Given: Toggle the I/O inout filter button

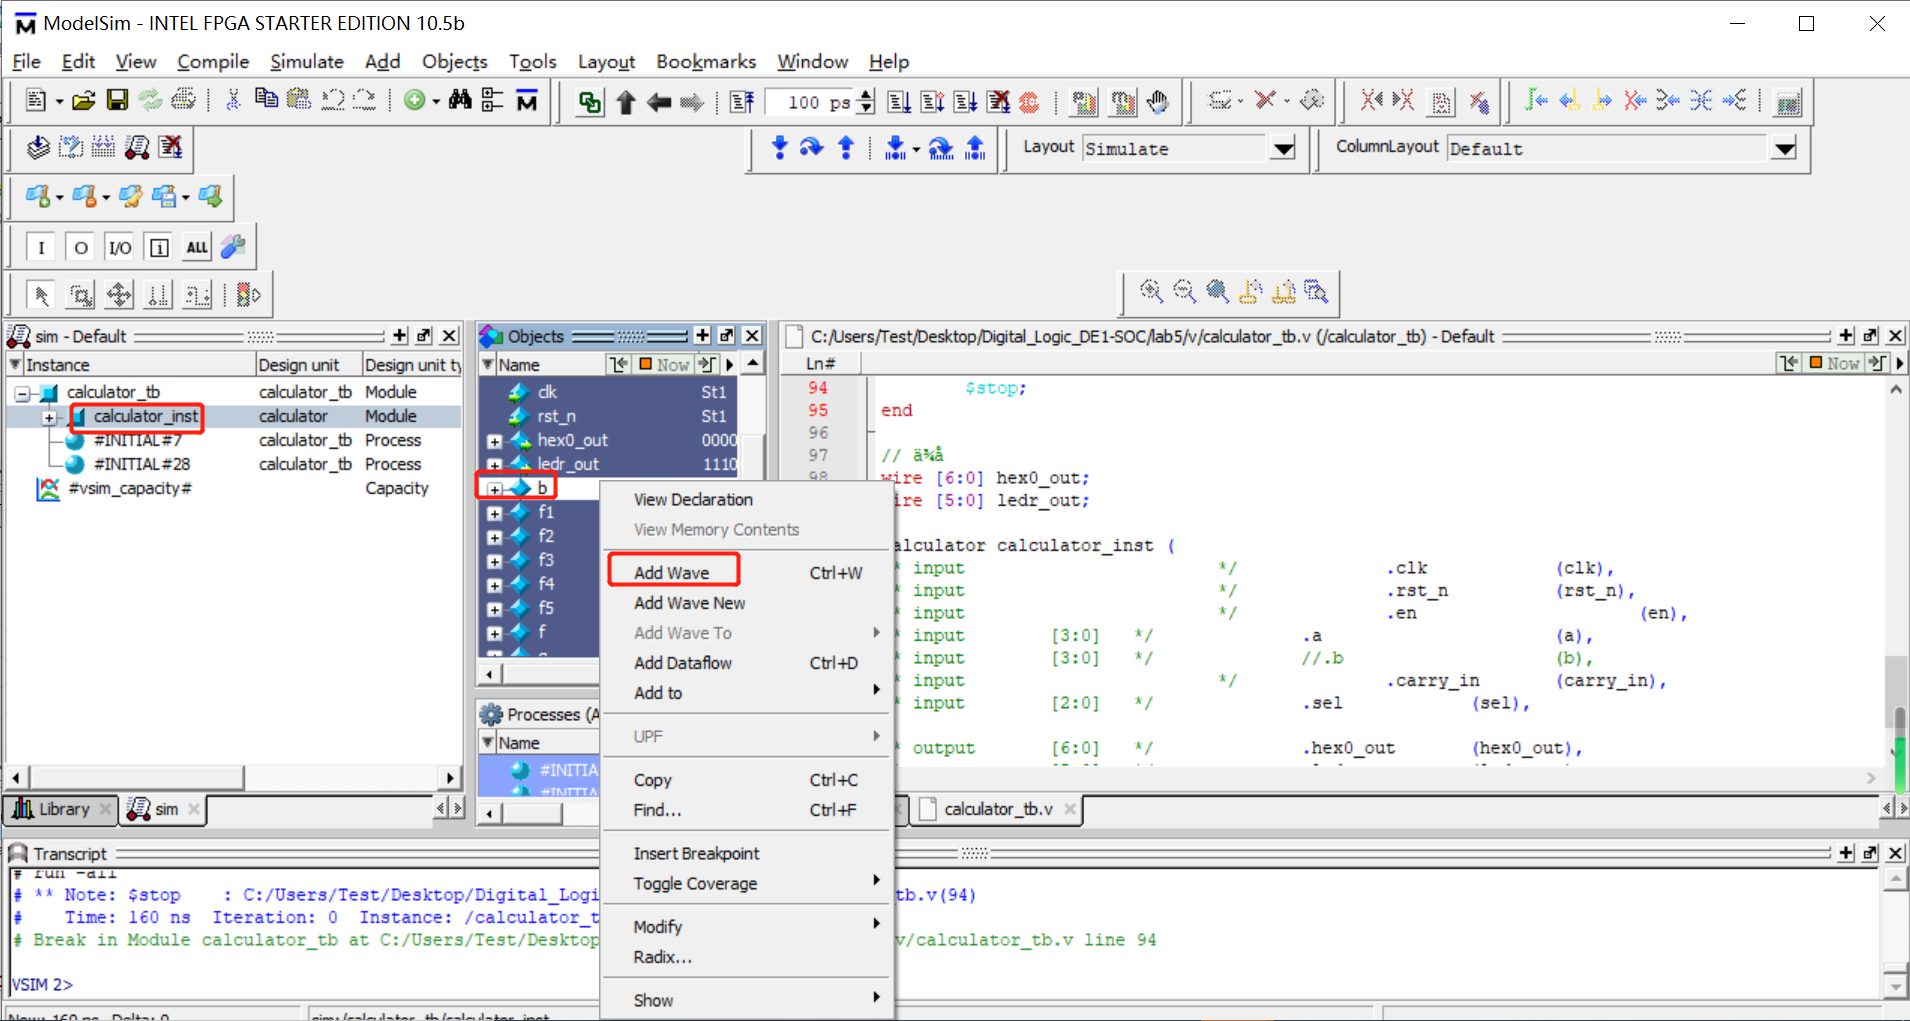Looking at the screenshot, I should pos(120,247).
